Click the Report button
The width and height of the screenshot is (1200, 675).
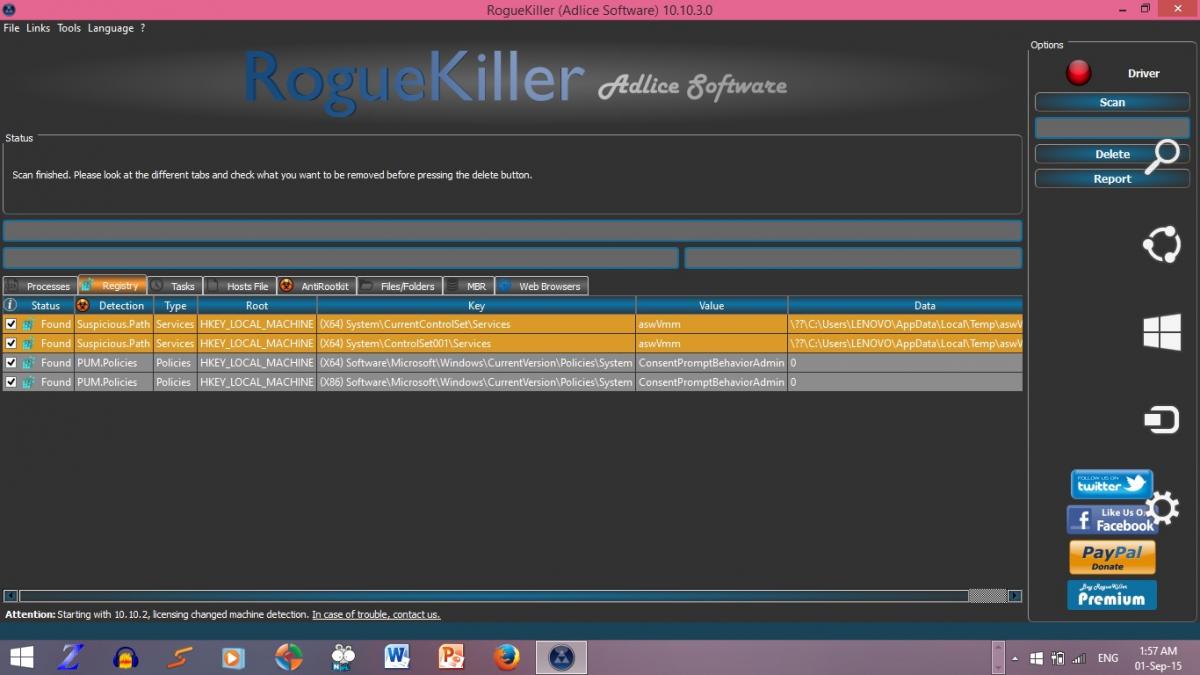1112,179
